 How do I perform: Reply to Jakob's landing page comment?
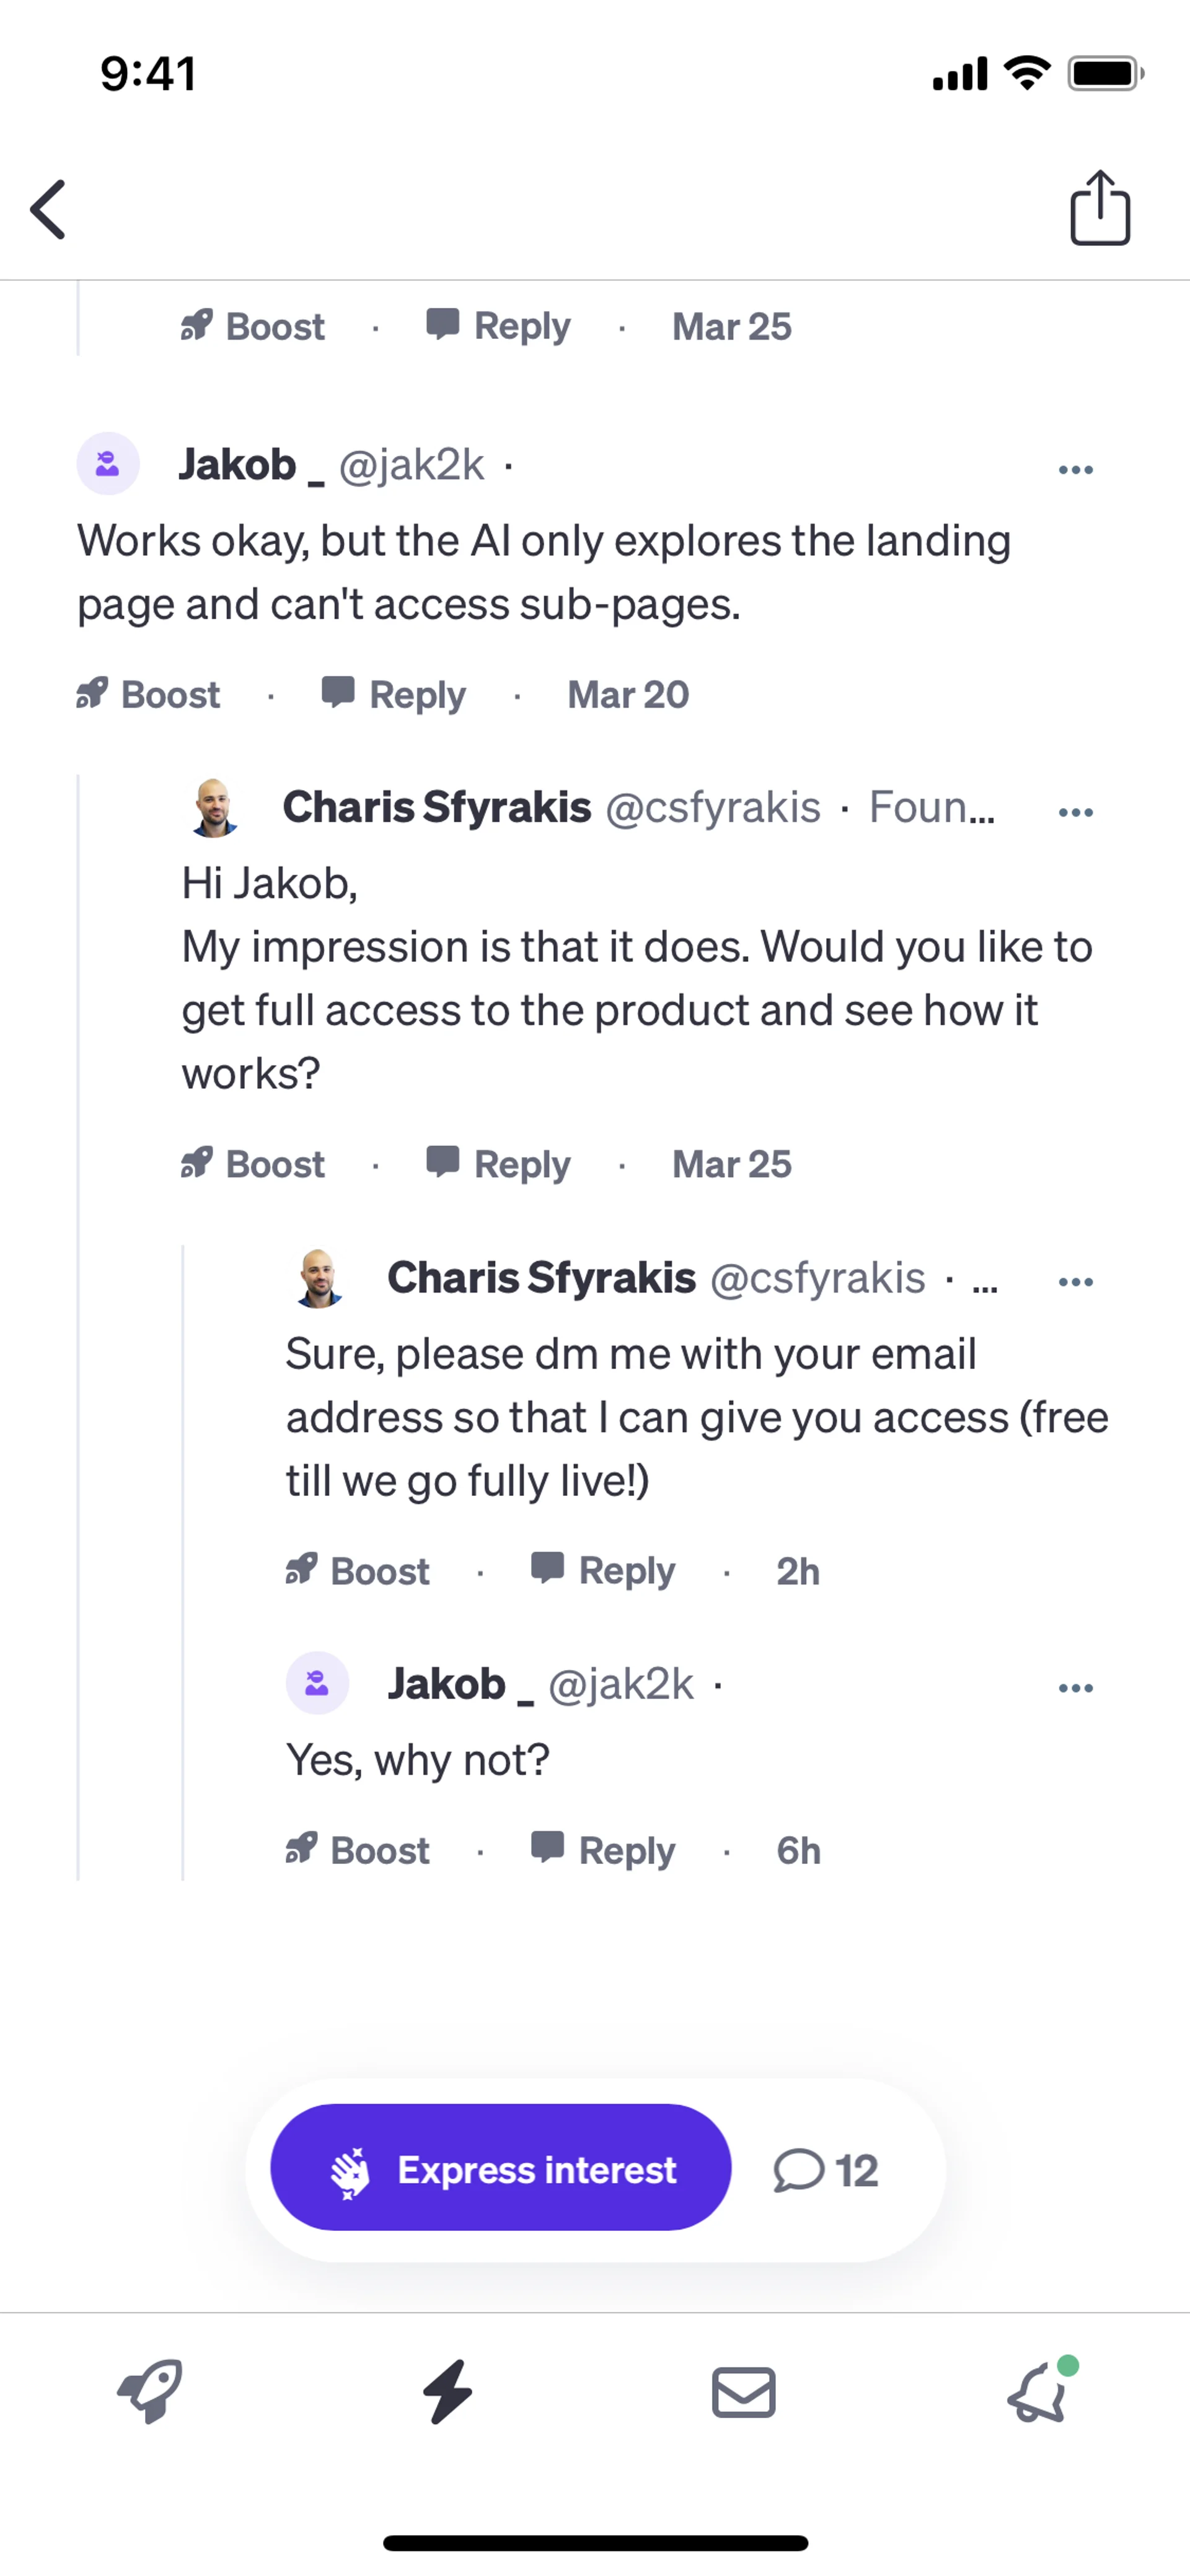point(394,694)
